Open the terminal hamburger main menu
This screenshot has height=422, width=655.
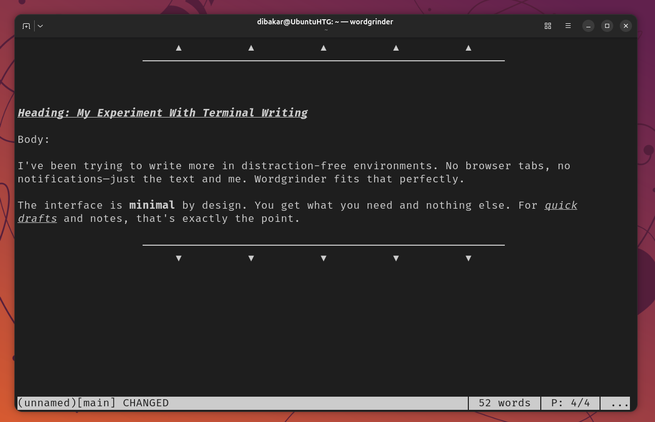pos(568,26)
